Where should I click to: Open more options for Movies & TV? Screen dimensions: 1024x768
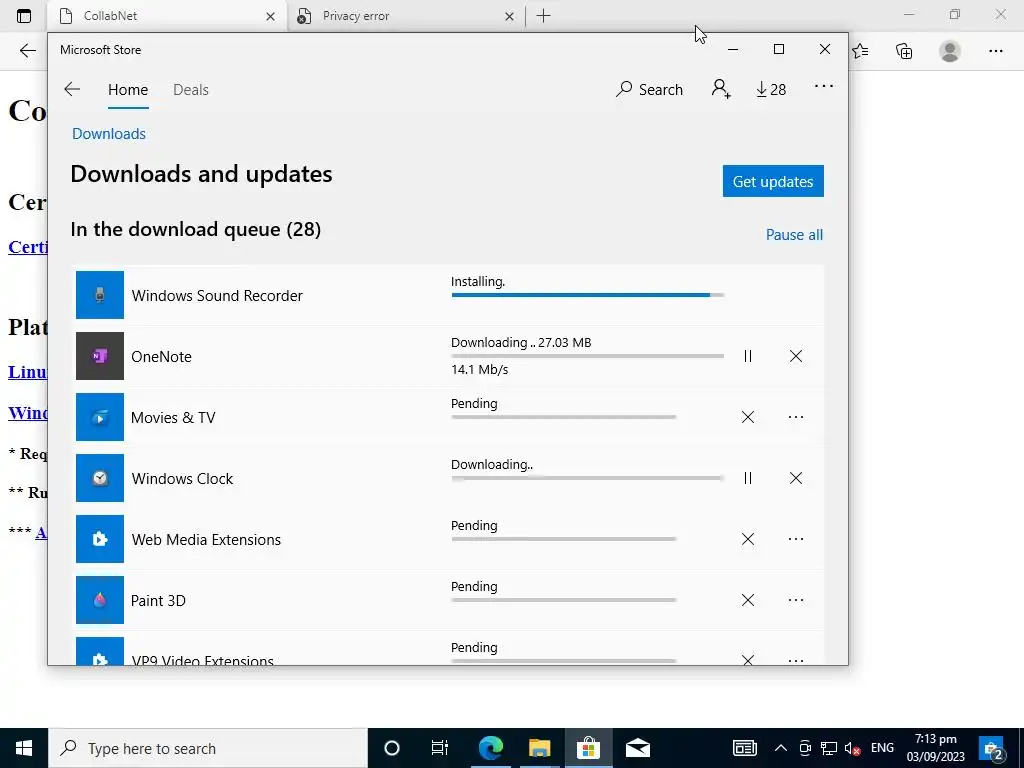[795, 417]
